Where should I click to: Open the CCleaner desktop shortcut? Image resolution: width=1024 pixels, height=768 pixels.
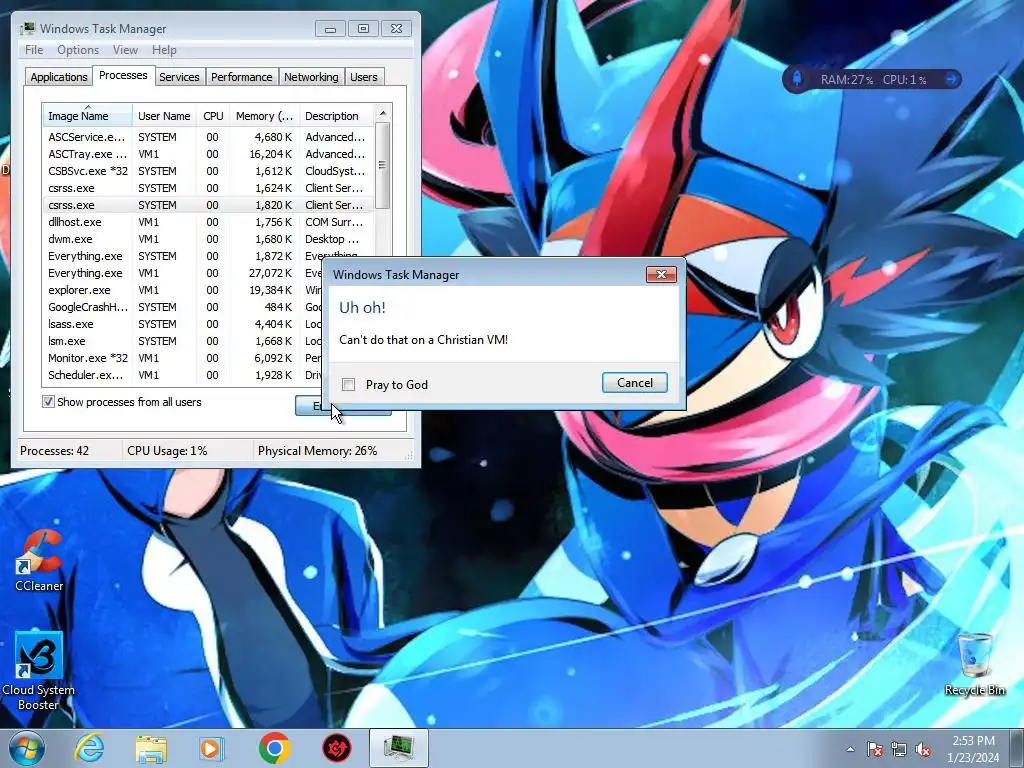coord(39,560)
